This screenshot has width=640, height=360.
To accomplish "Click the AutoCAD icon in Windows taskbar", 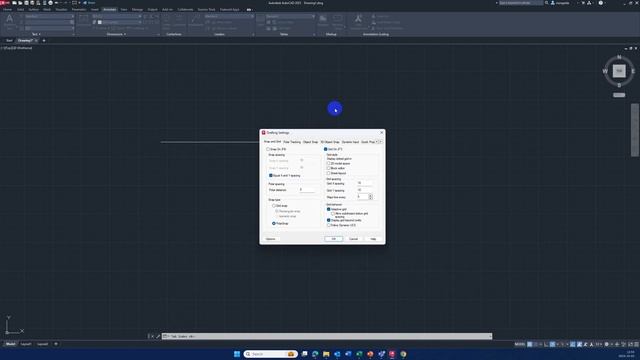I will 392,354.
